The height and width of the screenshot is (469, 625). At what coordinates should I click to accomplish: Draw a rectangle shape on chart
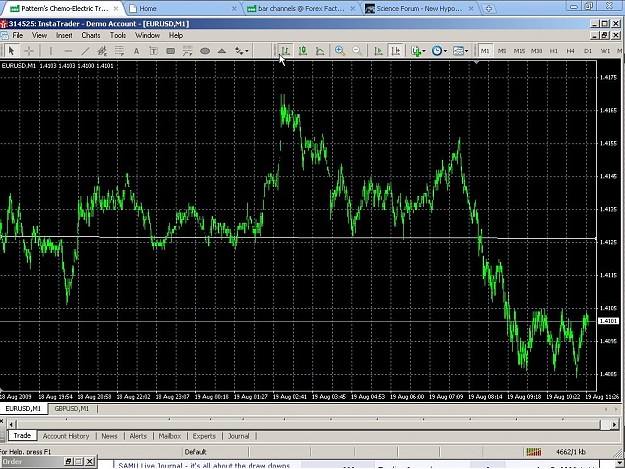171,51
